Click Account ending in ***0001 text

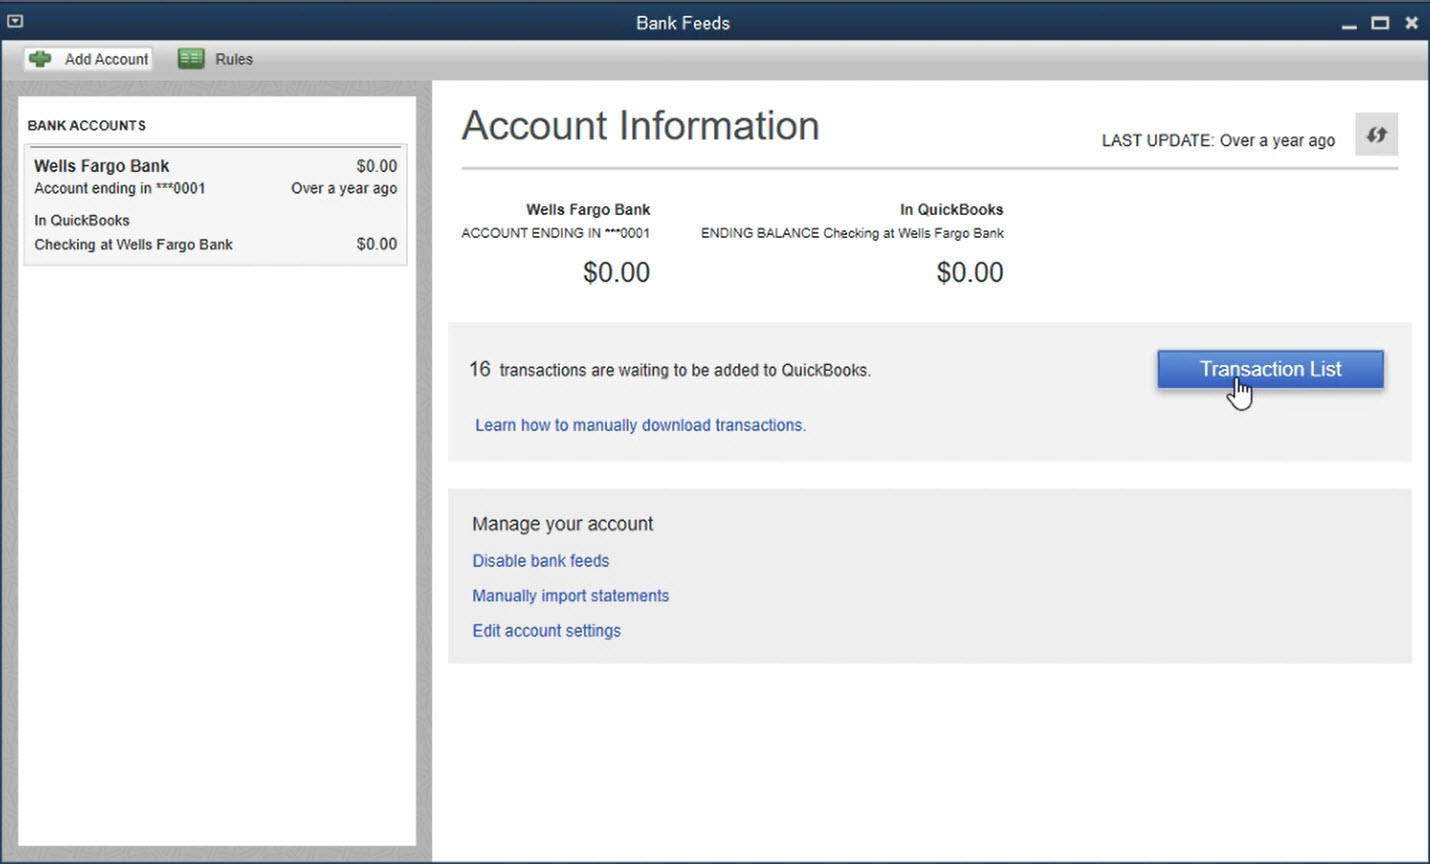tap(120, 188)
